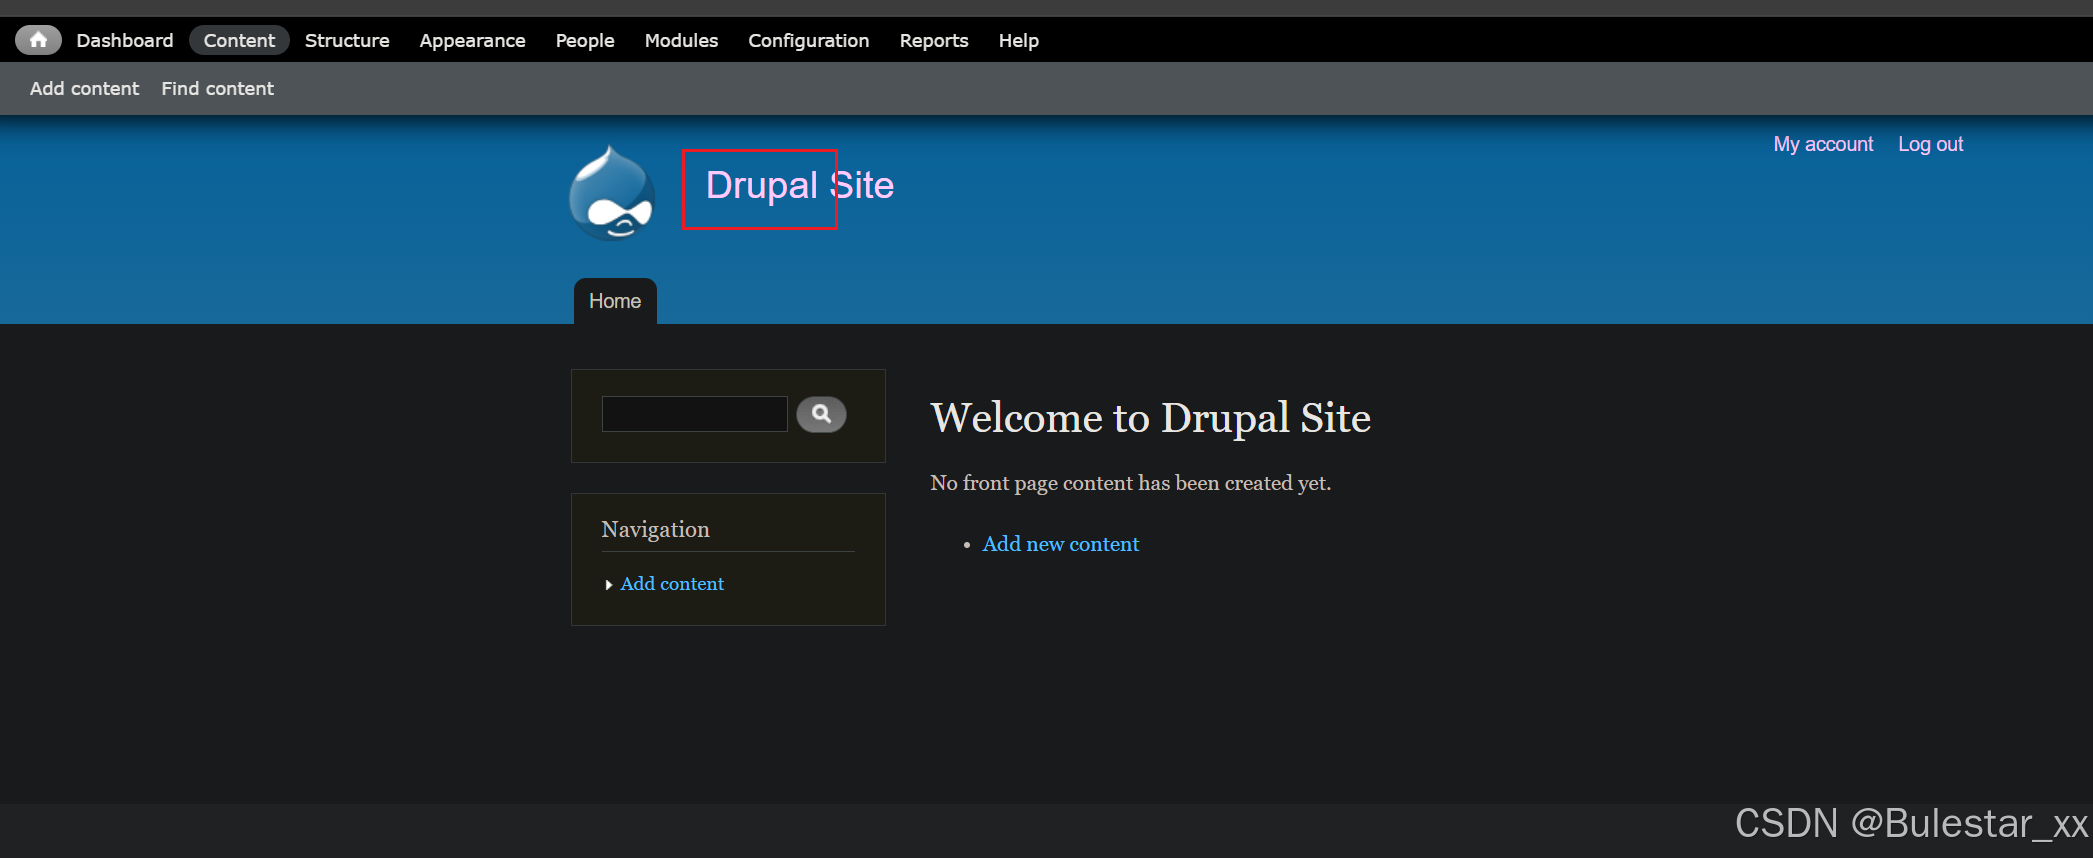This screenshot has height=858, width=2093.
Task: Open the Modules admin menu
Action: tap(681, 40)
